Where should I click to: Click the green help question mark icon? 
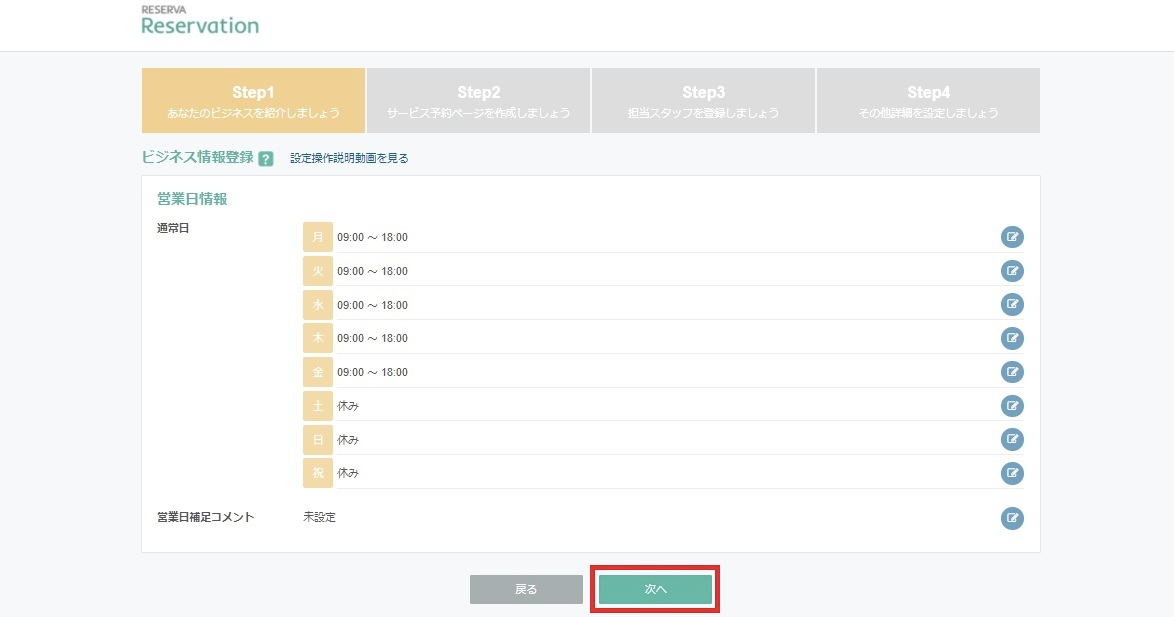pos(266,158)
